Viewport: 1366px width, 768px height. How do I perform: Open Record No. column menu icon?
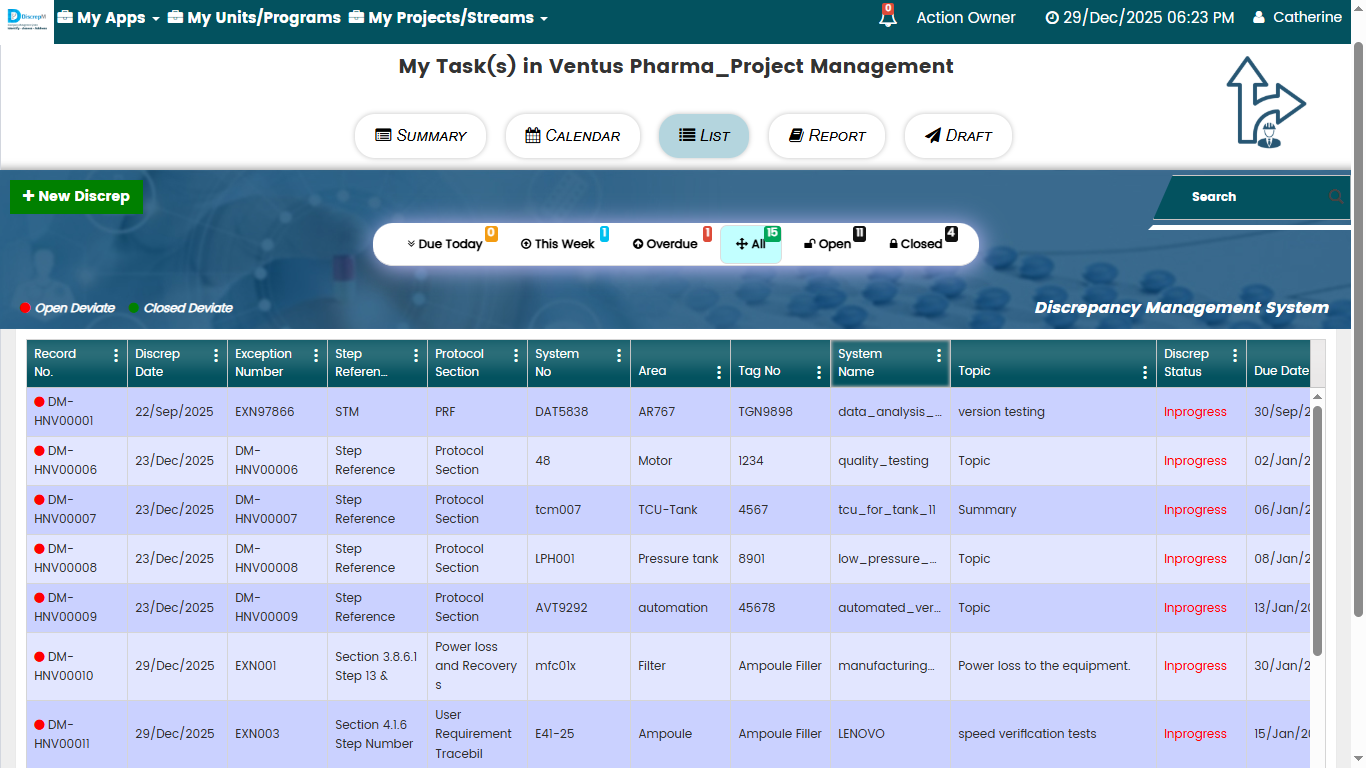pos(116,355)
